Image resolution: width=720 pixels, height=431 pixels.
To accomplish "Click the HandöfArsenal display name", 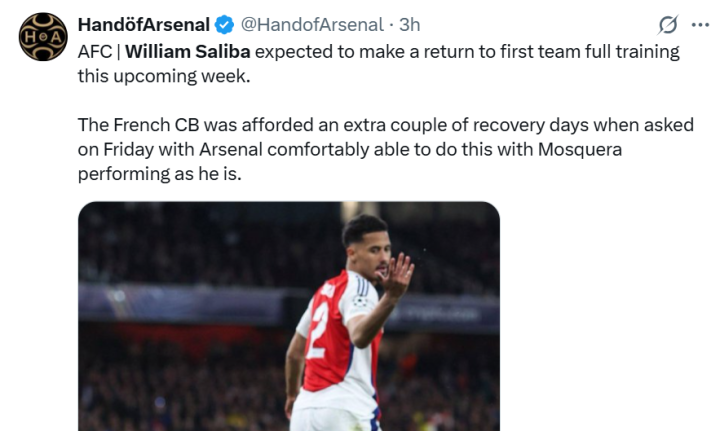I will [144, 24].
